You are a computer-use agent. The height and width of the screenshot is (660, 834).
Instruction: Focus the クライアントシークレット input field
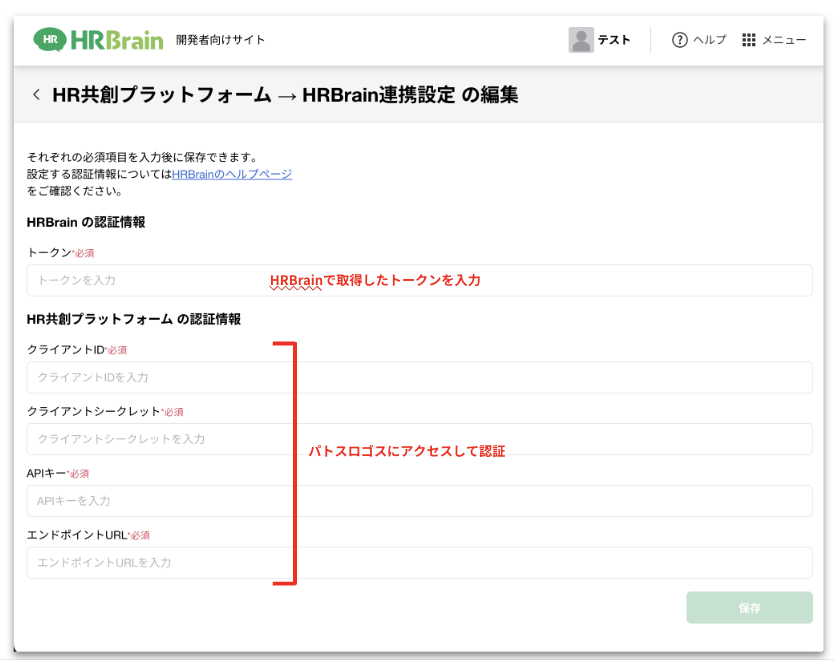pyautogui.click(x=419, y=439)
